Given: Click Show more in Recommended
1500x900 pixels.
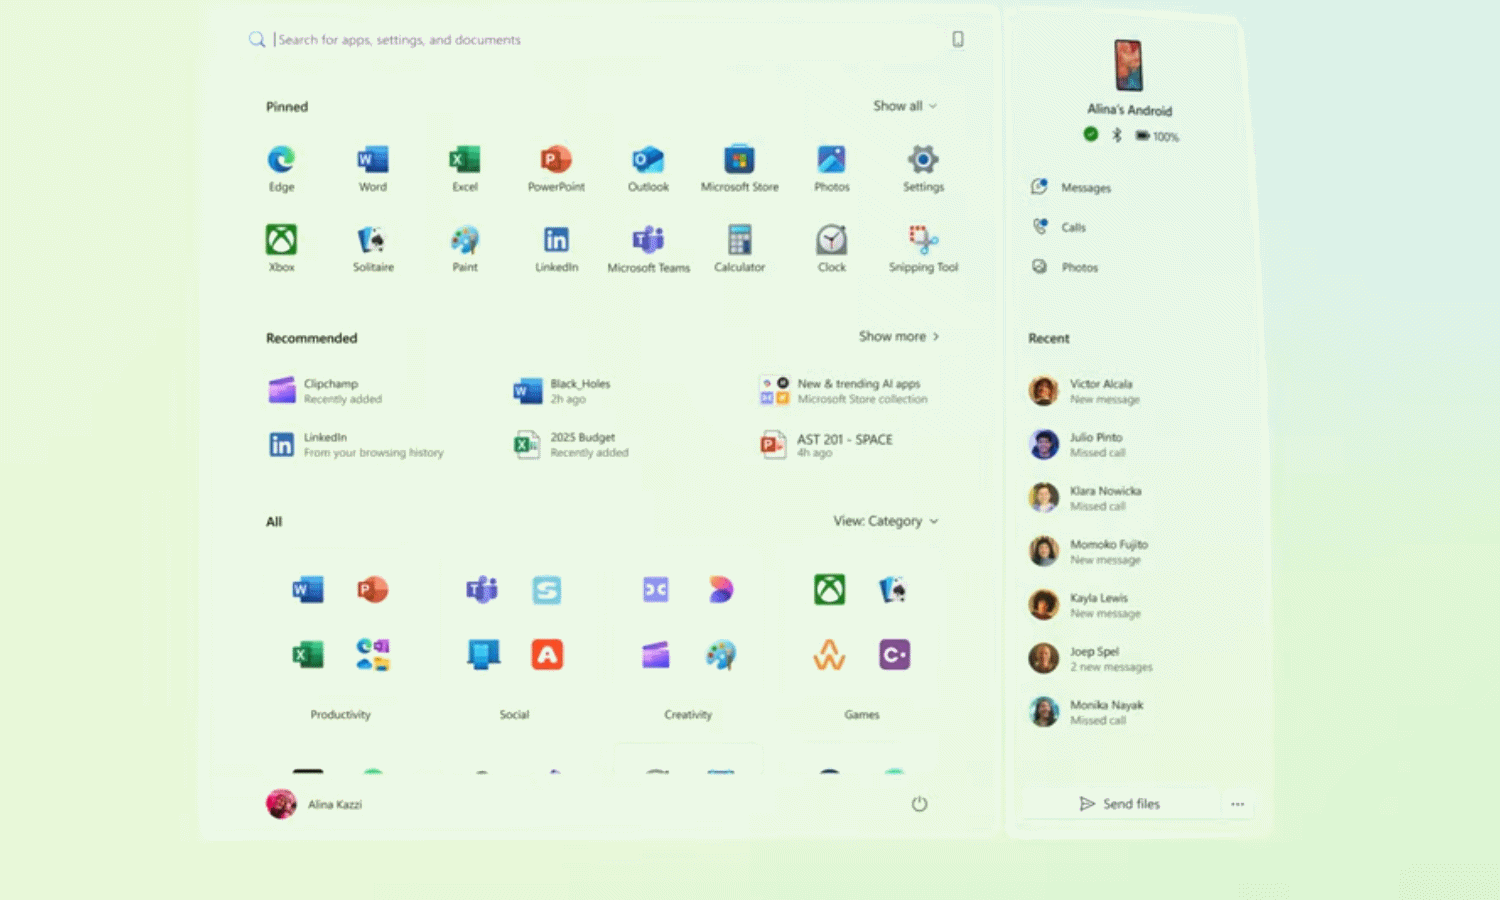Looking at the screenshot, I should pos(899,336).
